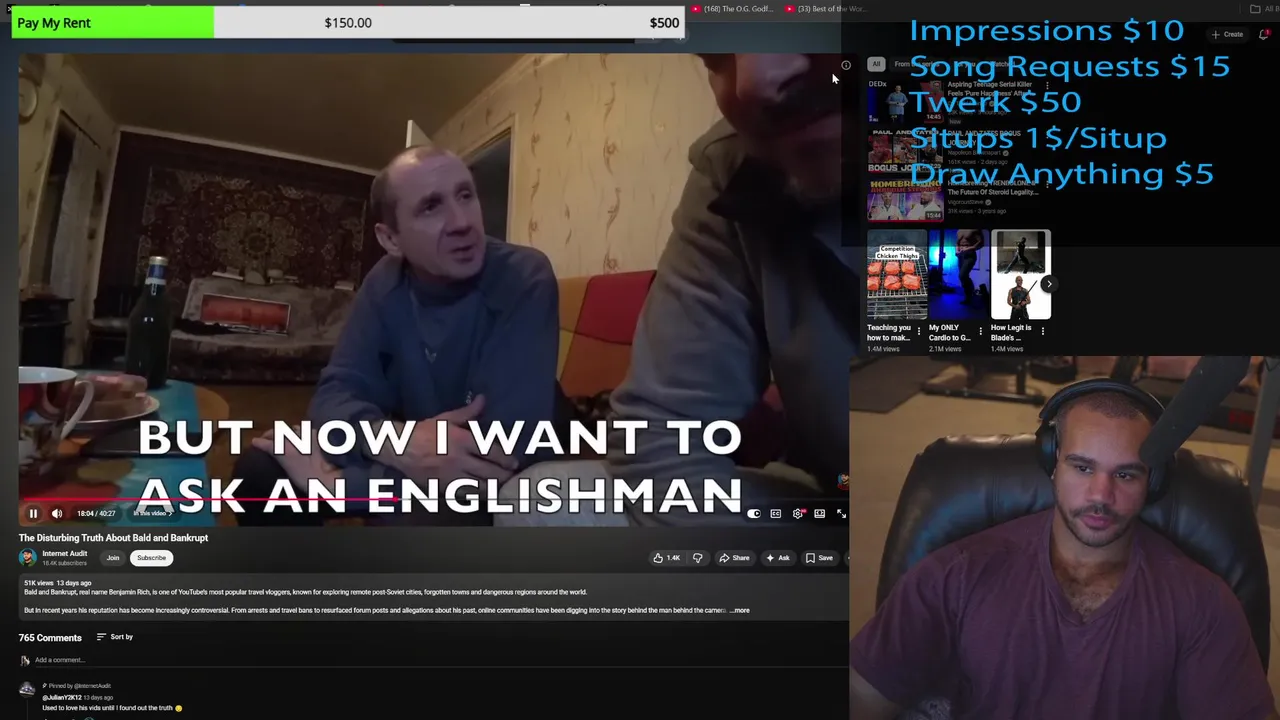The image size is (1280, 720).
Task: Expand description with '...more'
Action: [739, 610]
